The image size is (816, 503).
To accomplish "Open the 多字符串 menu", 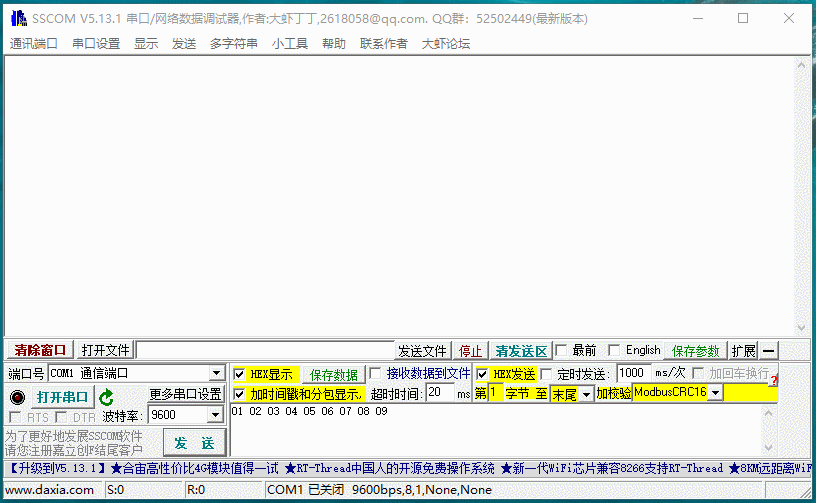I will [233, 43].
